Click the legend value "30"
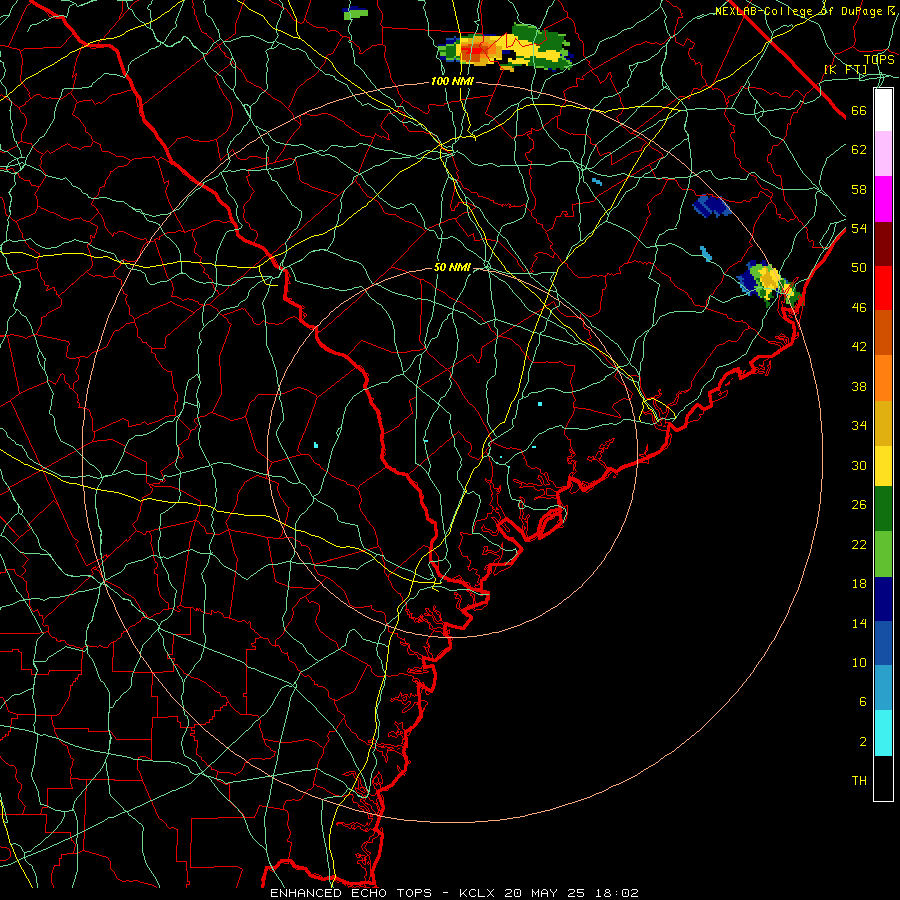This screenshot has height=900, width=900. click(859, 465)
